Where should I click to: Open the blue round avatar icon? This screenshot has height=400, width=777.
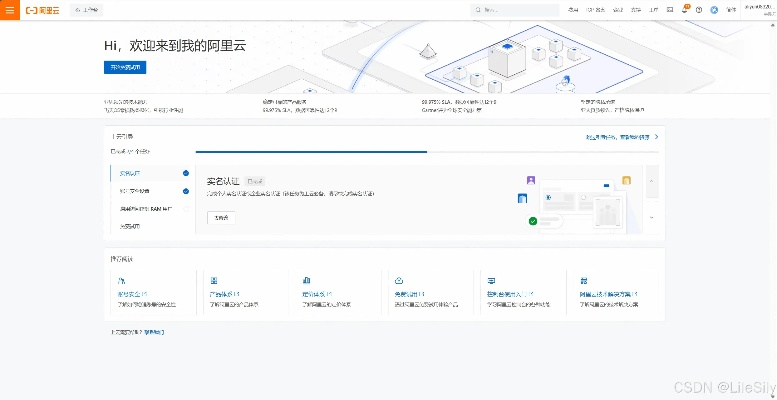click(714, 10)
